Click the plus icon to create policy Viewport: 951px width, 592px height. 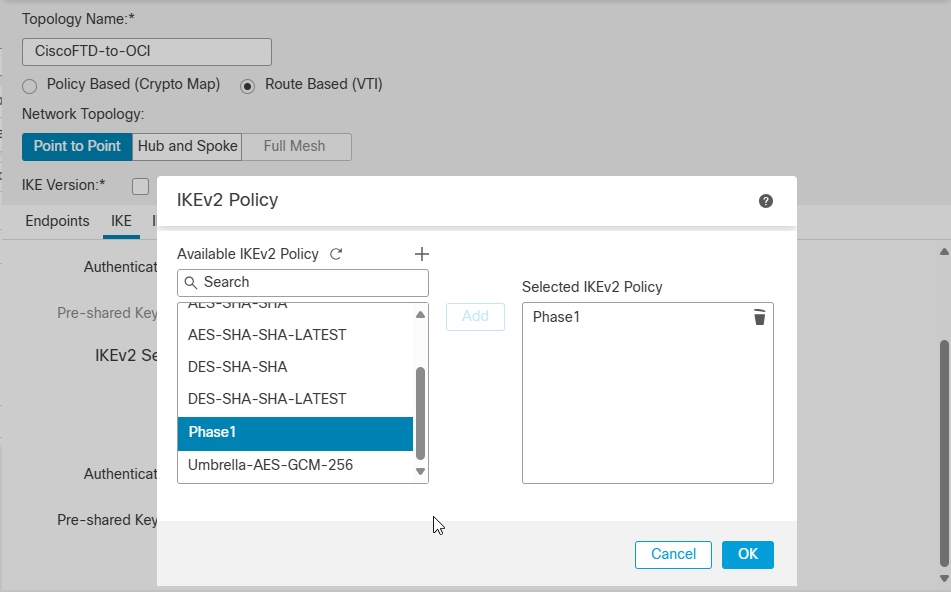(x=421, y=254)
